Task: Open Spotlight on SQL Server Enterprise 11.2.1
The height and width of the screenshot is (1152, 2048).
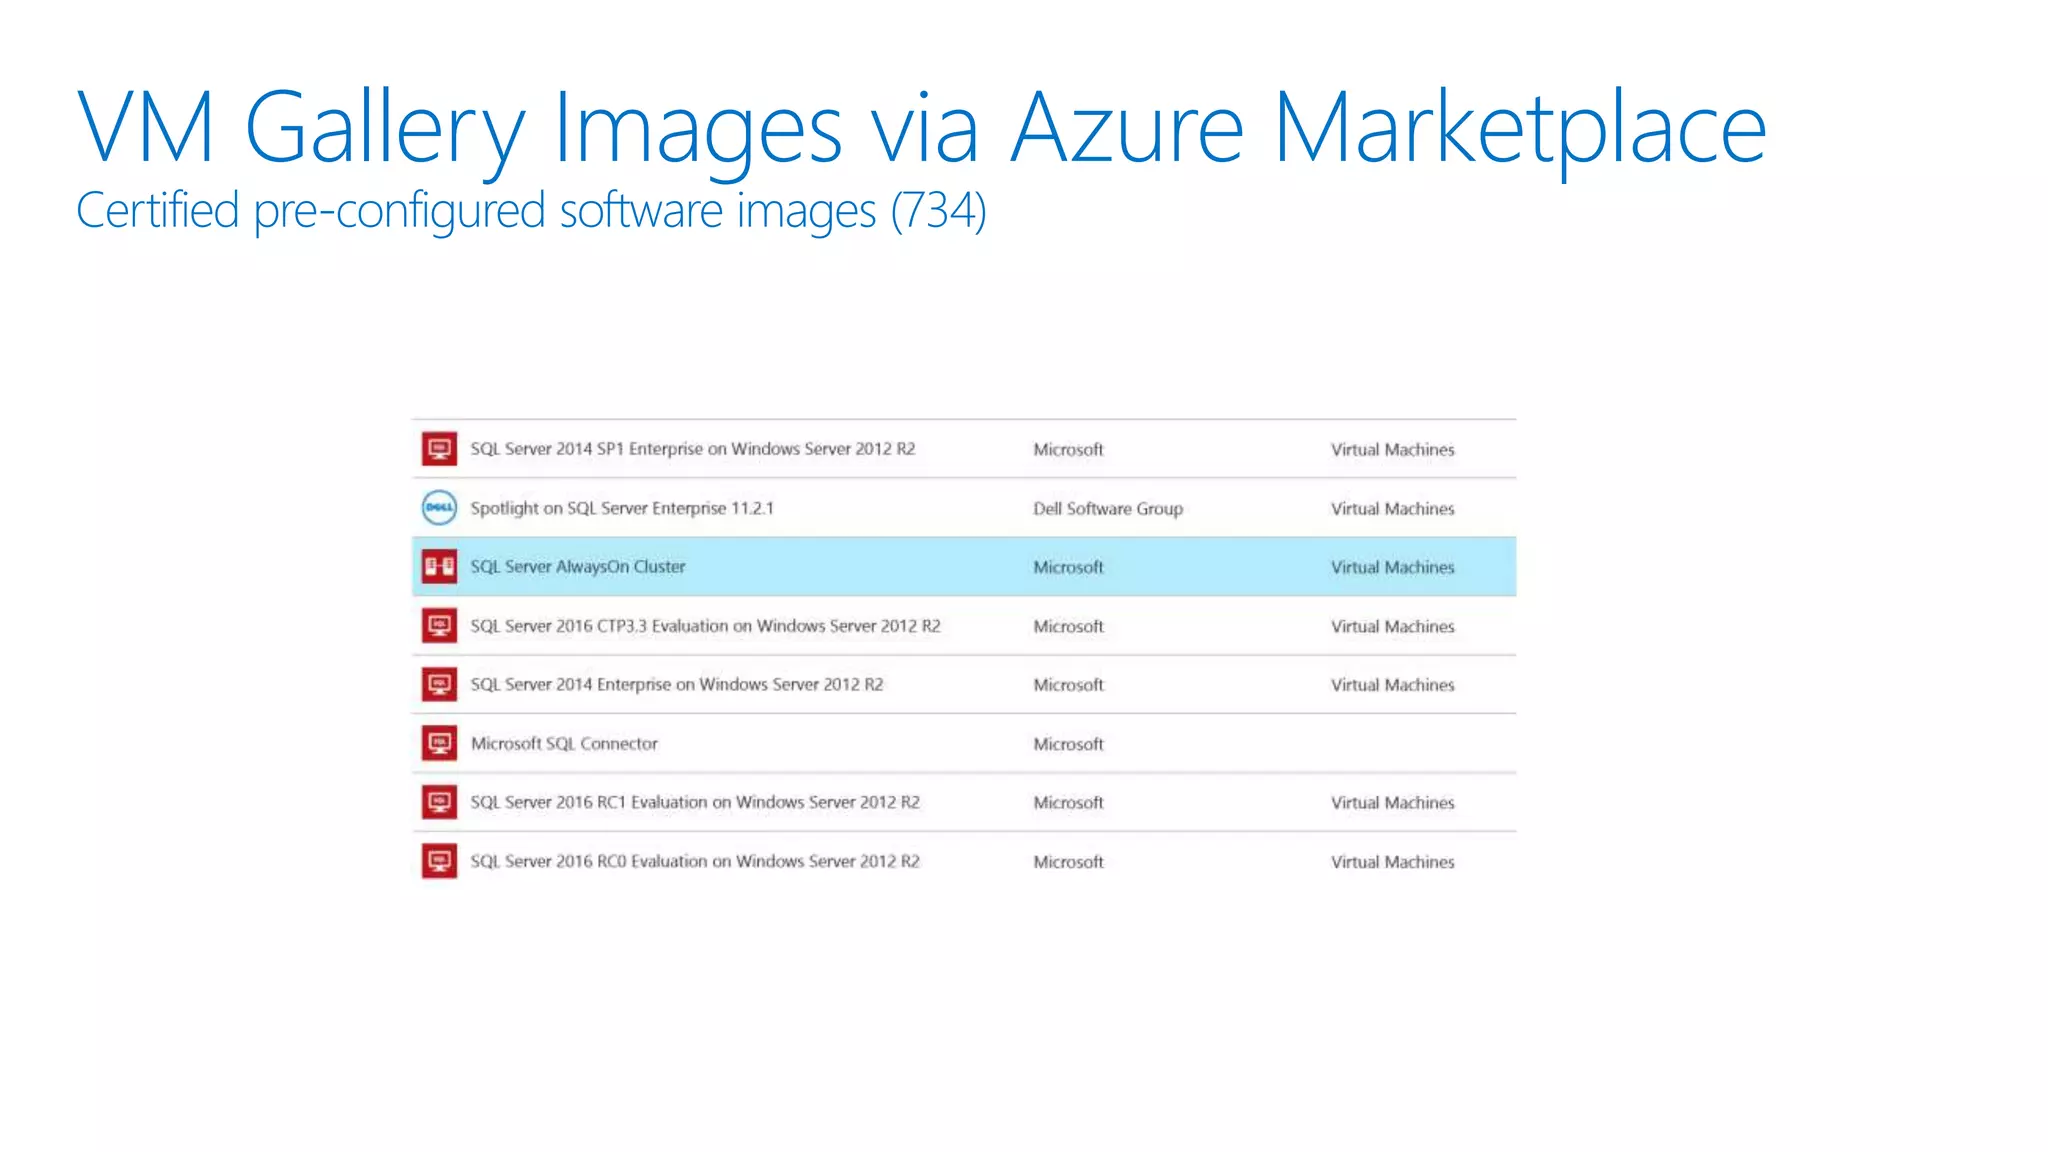Action: [x=621, y=508]
